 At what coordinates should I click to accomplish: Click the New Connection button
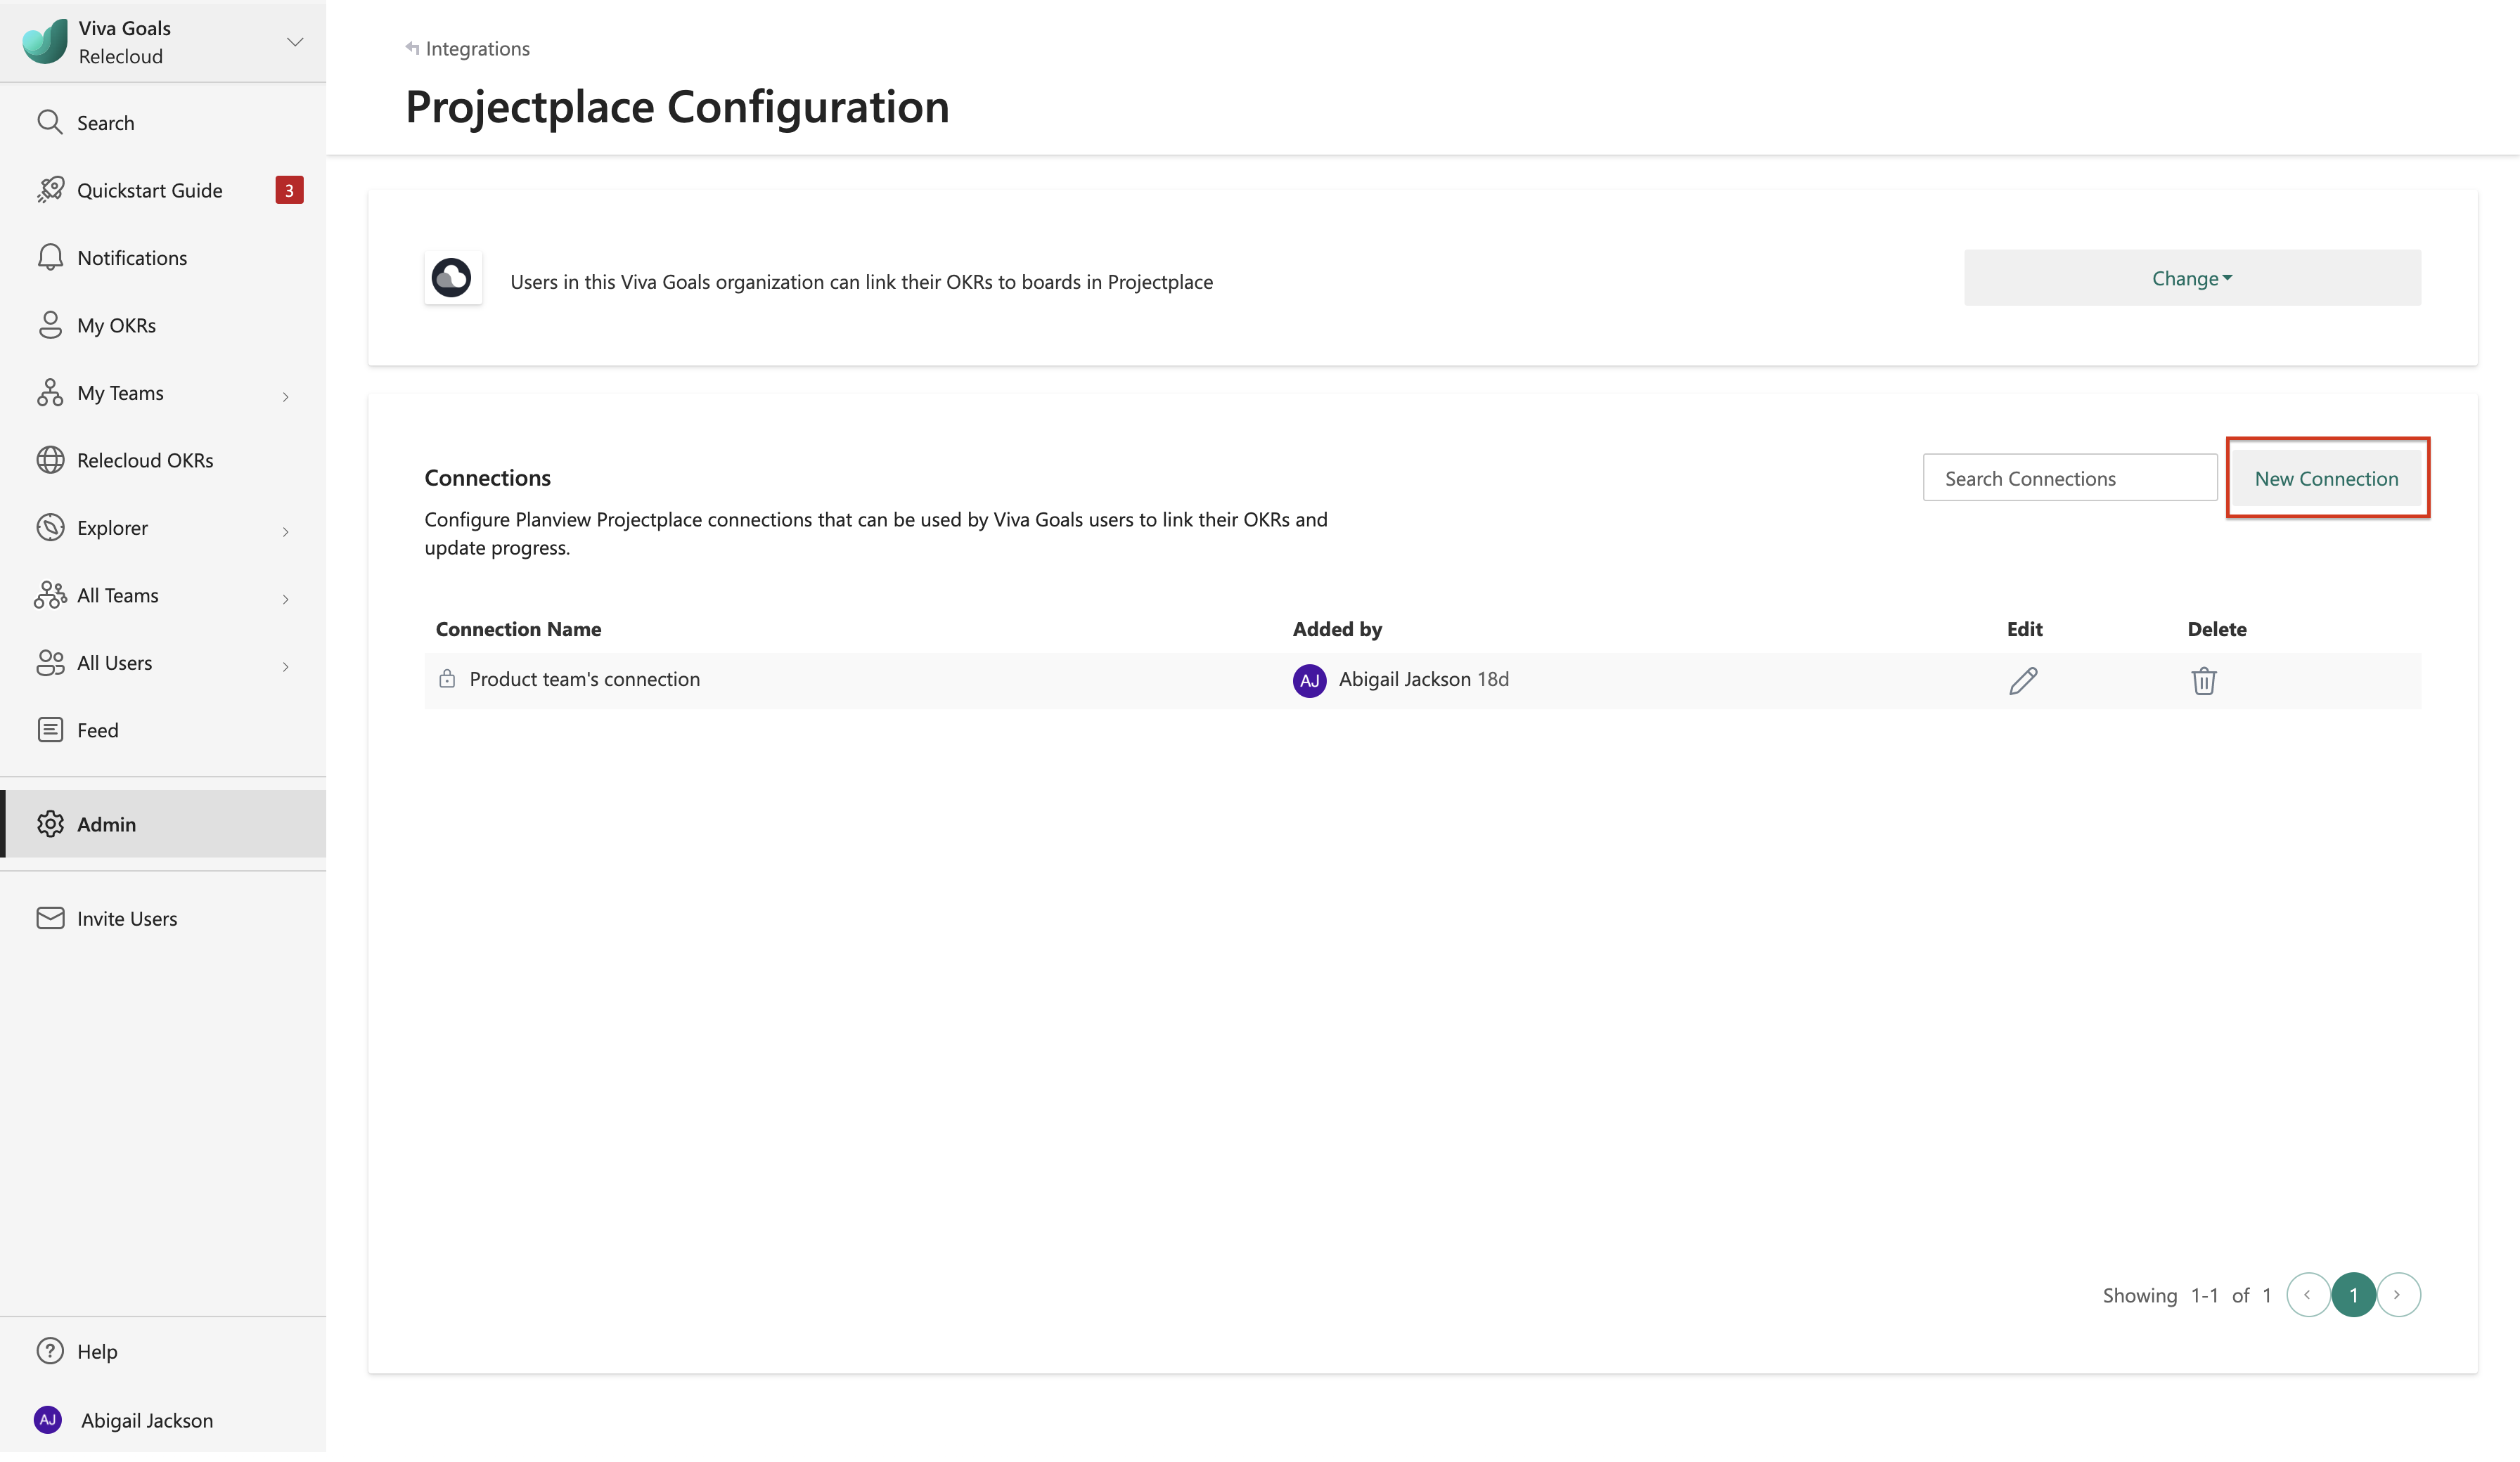[2326, 478]
